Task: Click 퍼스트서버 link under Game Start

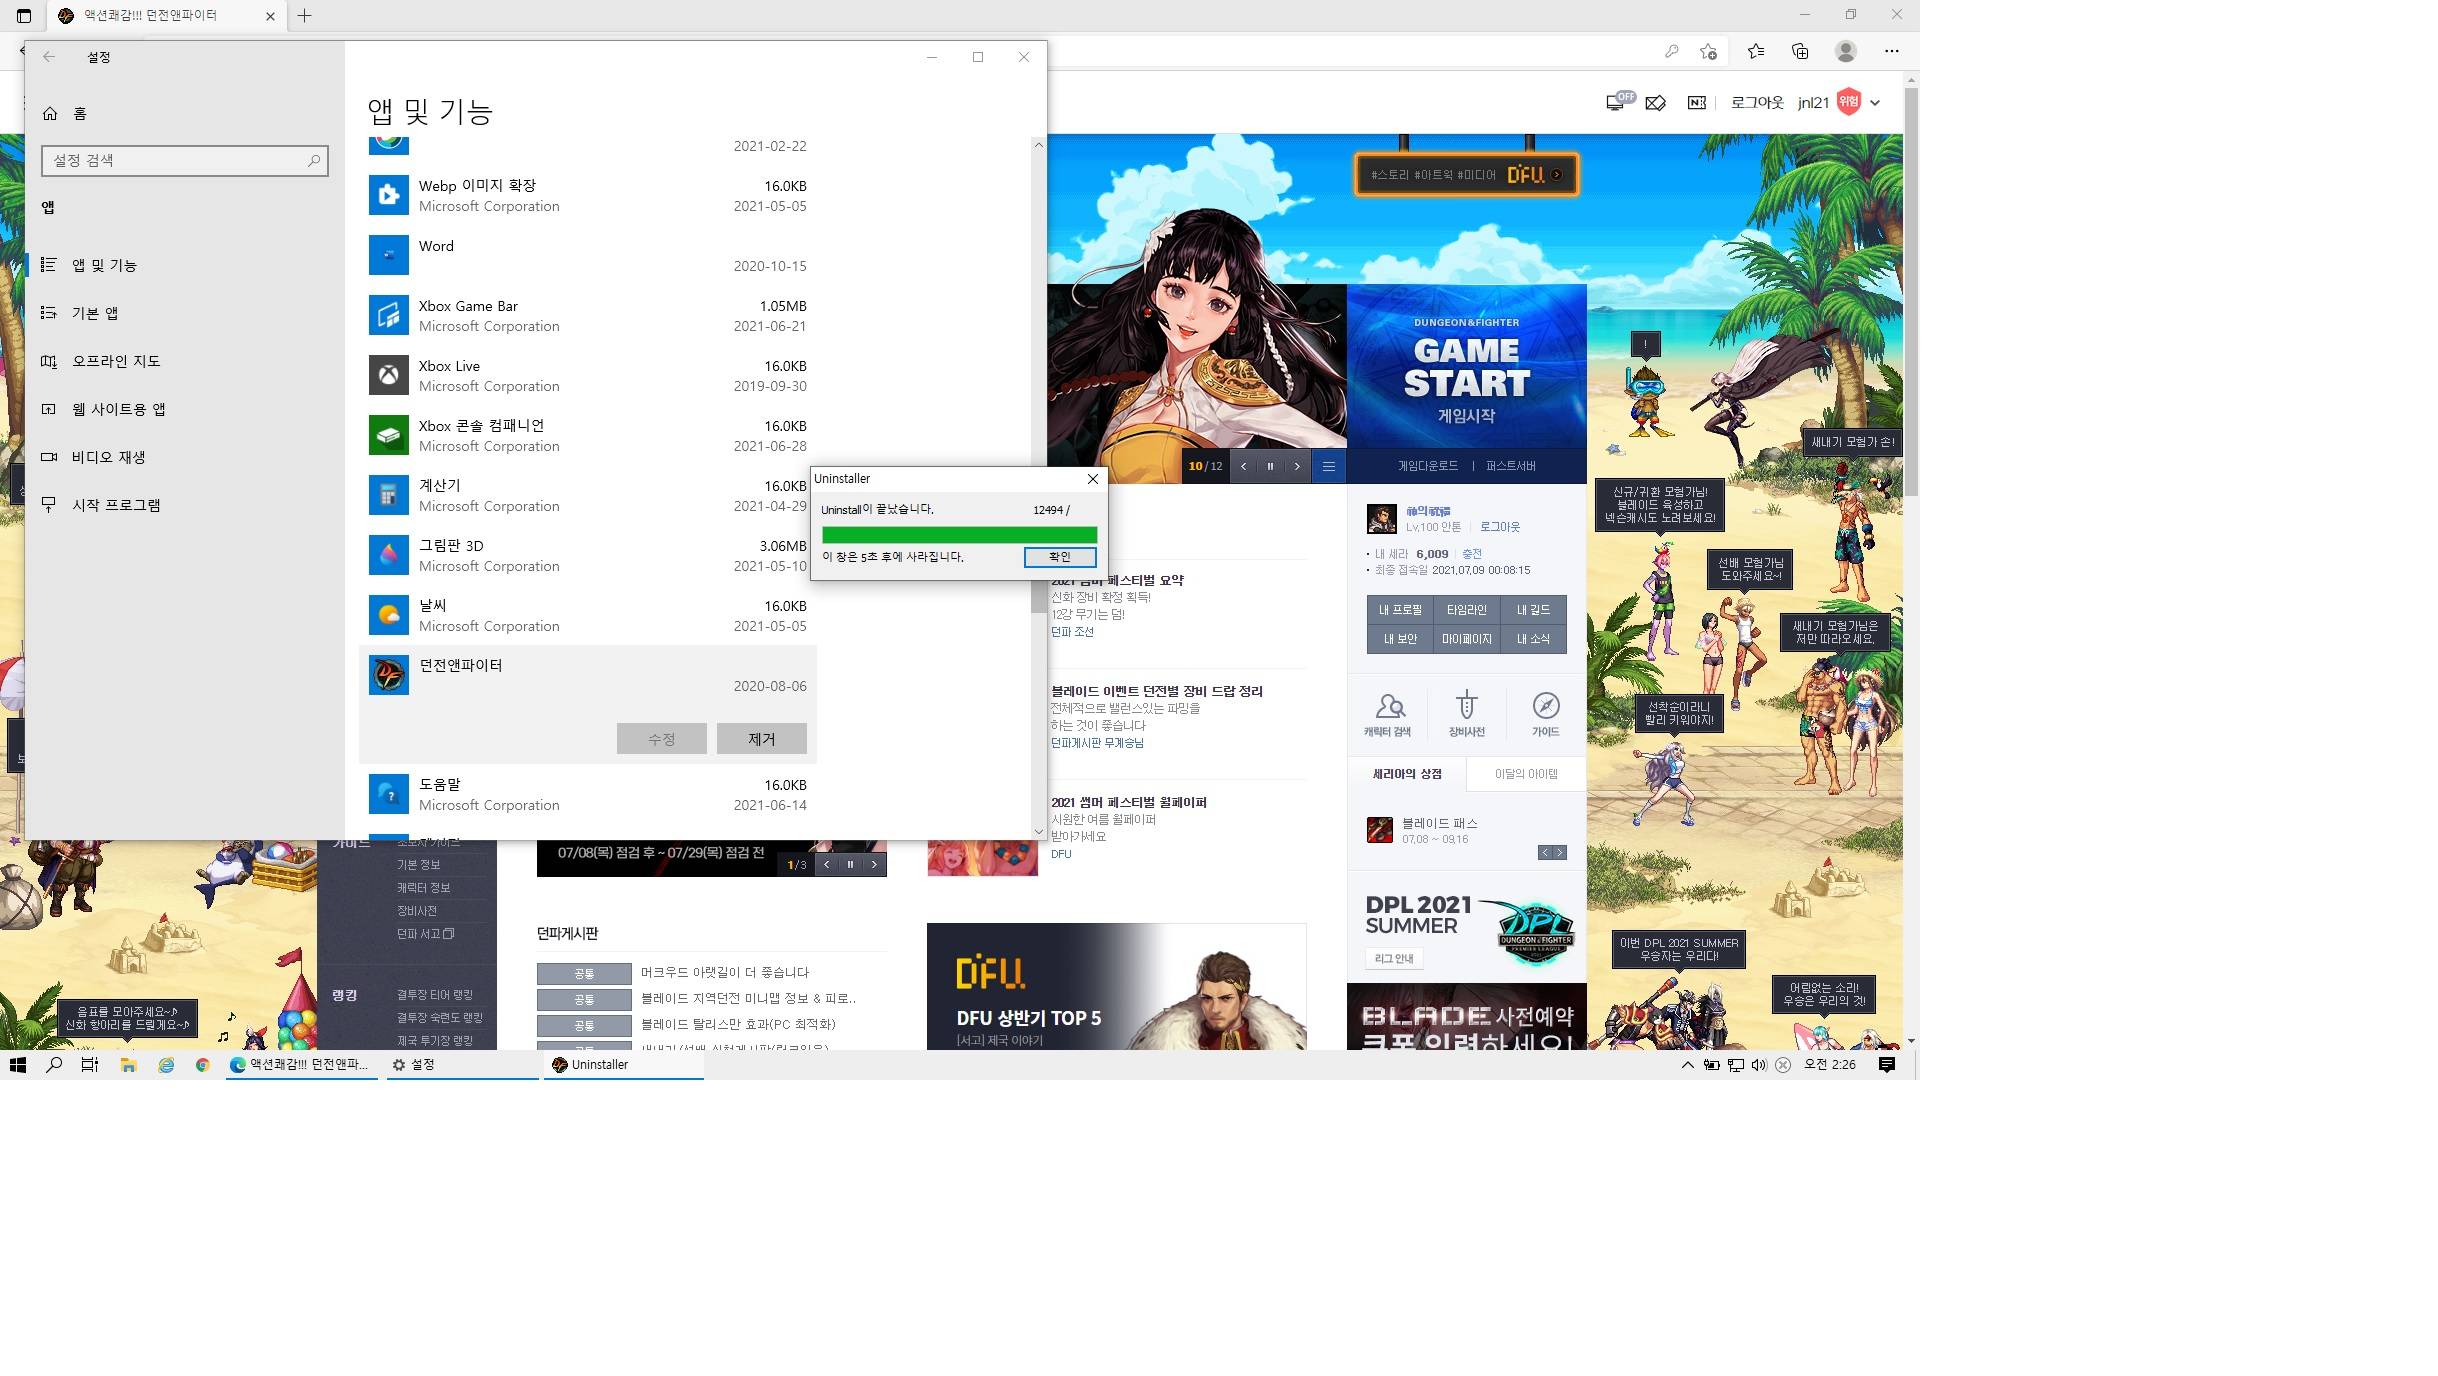Action: point(1510,466)
